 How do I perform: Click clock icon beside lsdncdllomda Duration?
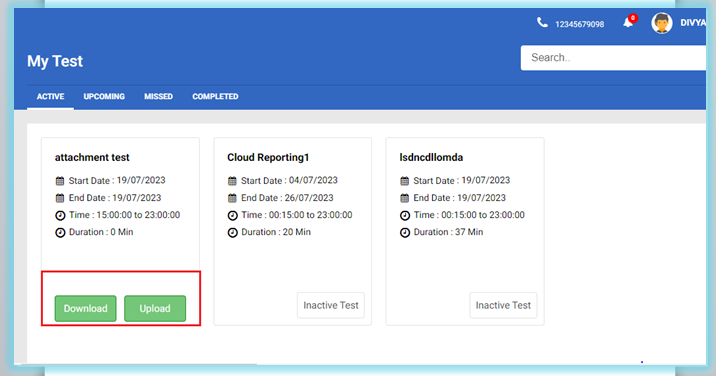[x=405, y=233]
